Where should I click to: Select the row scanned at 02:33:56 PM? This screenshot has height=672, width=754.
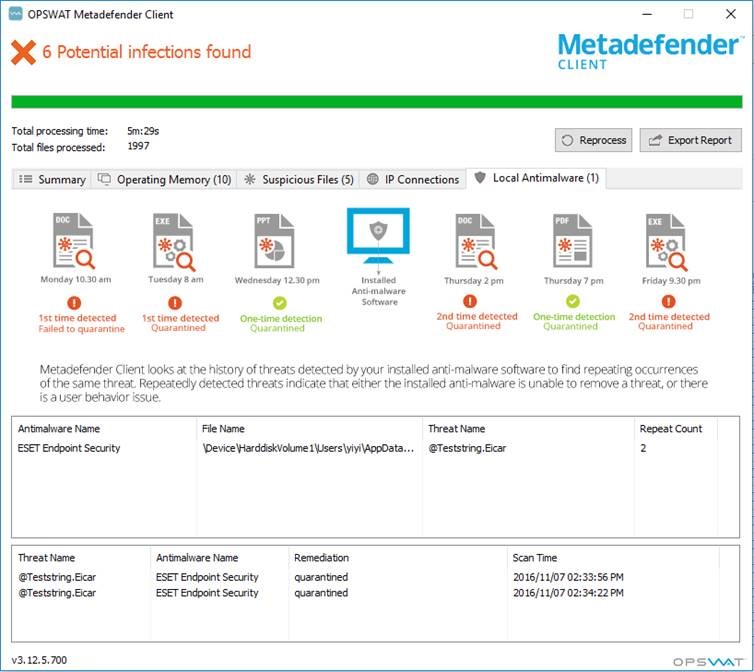376,577
